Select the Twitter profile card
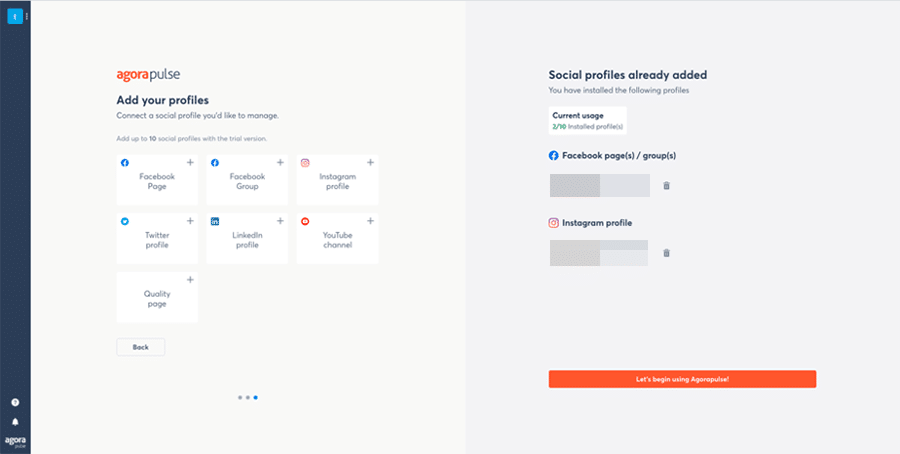 click(x=157, y=239)
